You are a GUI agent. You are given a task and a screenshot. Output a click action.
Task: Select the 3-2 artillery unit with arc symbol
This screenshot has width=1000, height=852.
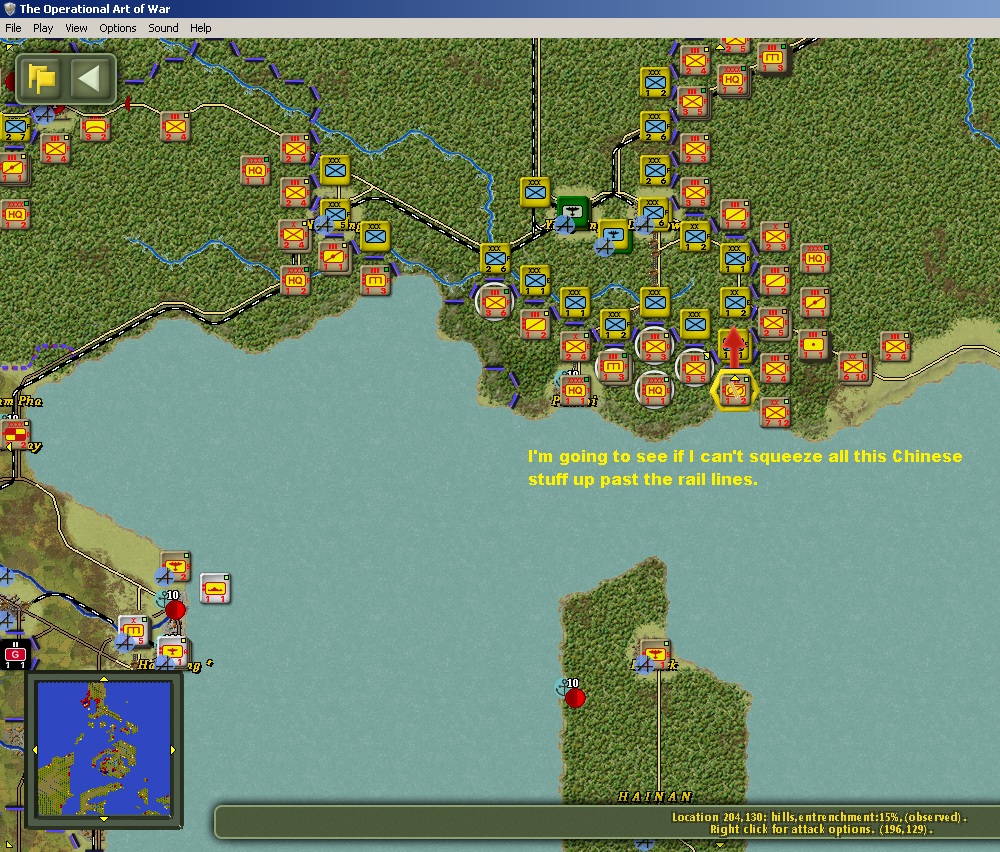[x=95, y=128]
